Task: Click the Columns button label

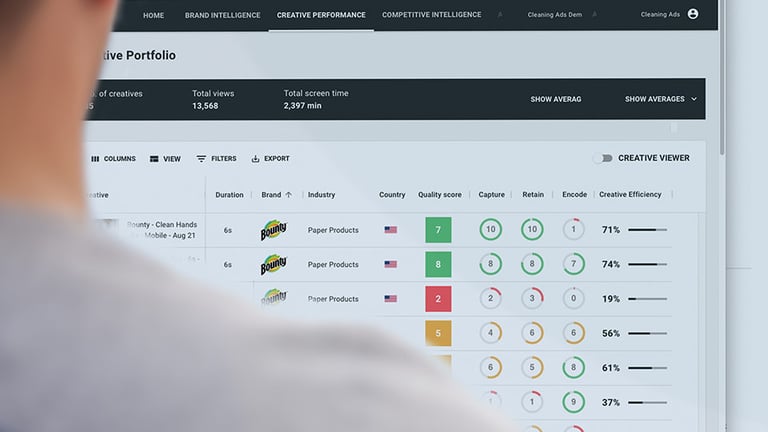Action: click(120, 159)
